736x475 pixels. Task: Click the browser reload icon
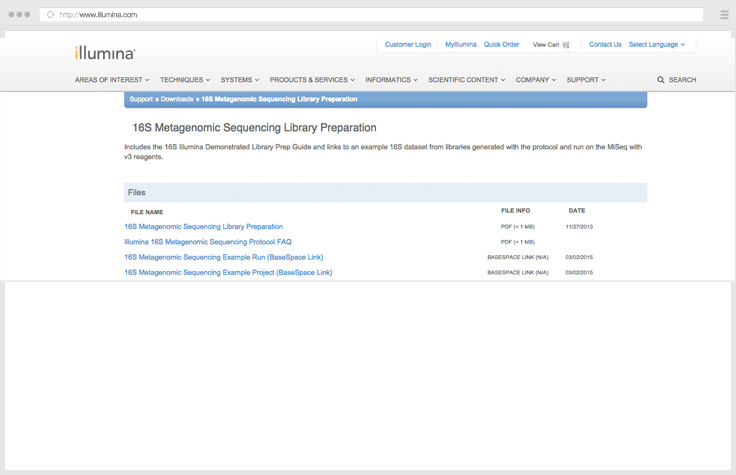[51, 15]
